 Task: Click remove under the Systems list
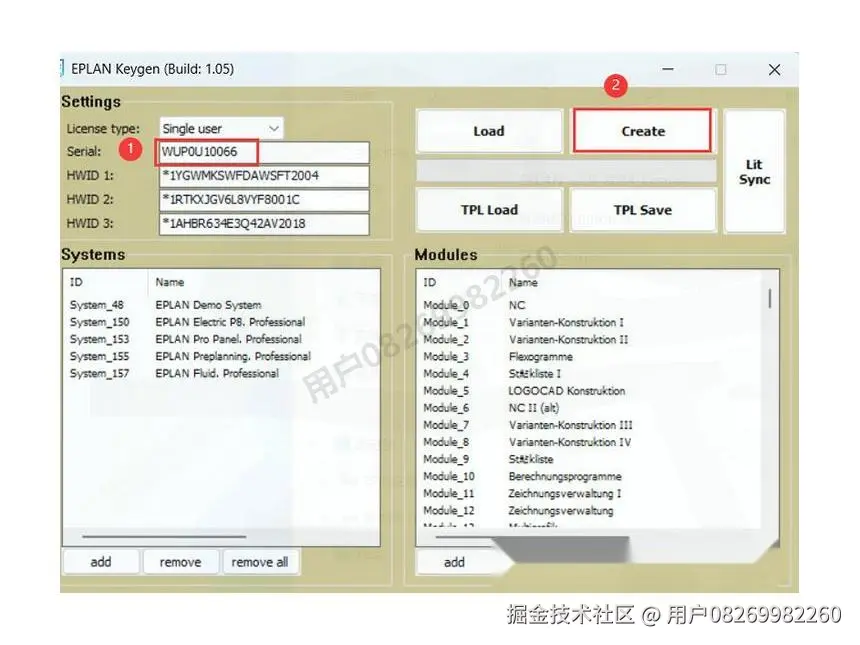tap(180, 562)
